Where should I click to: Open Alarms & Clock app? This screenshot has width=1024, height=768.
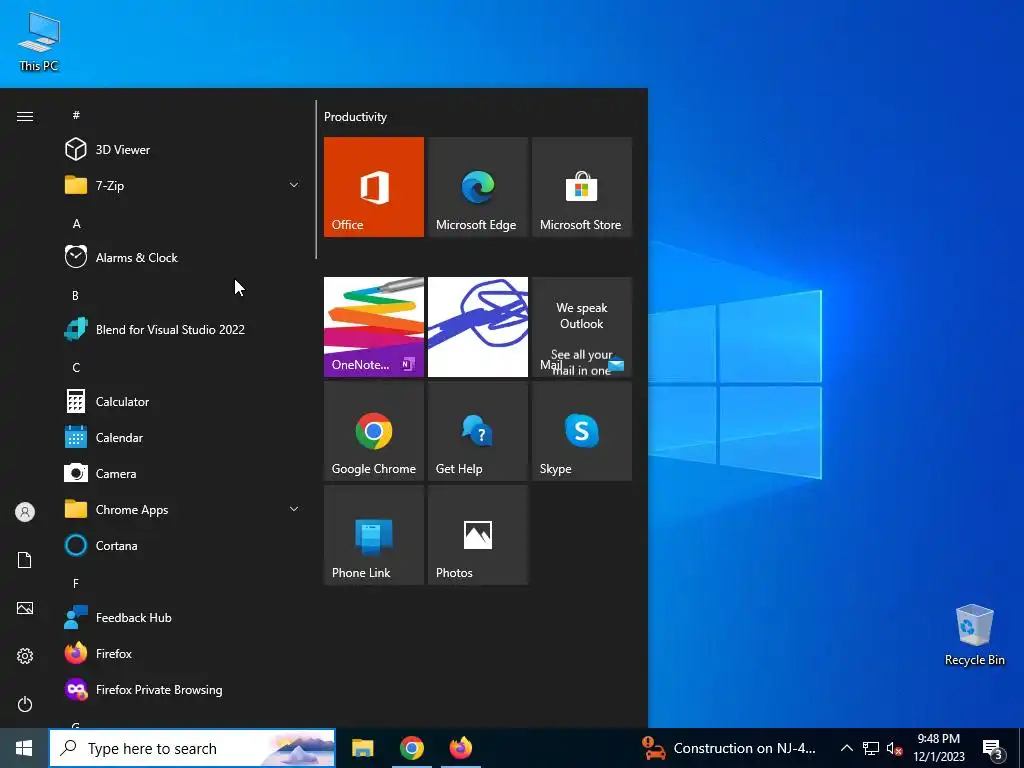[183, 257]
